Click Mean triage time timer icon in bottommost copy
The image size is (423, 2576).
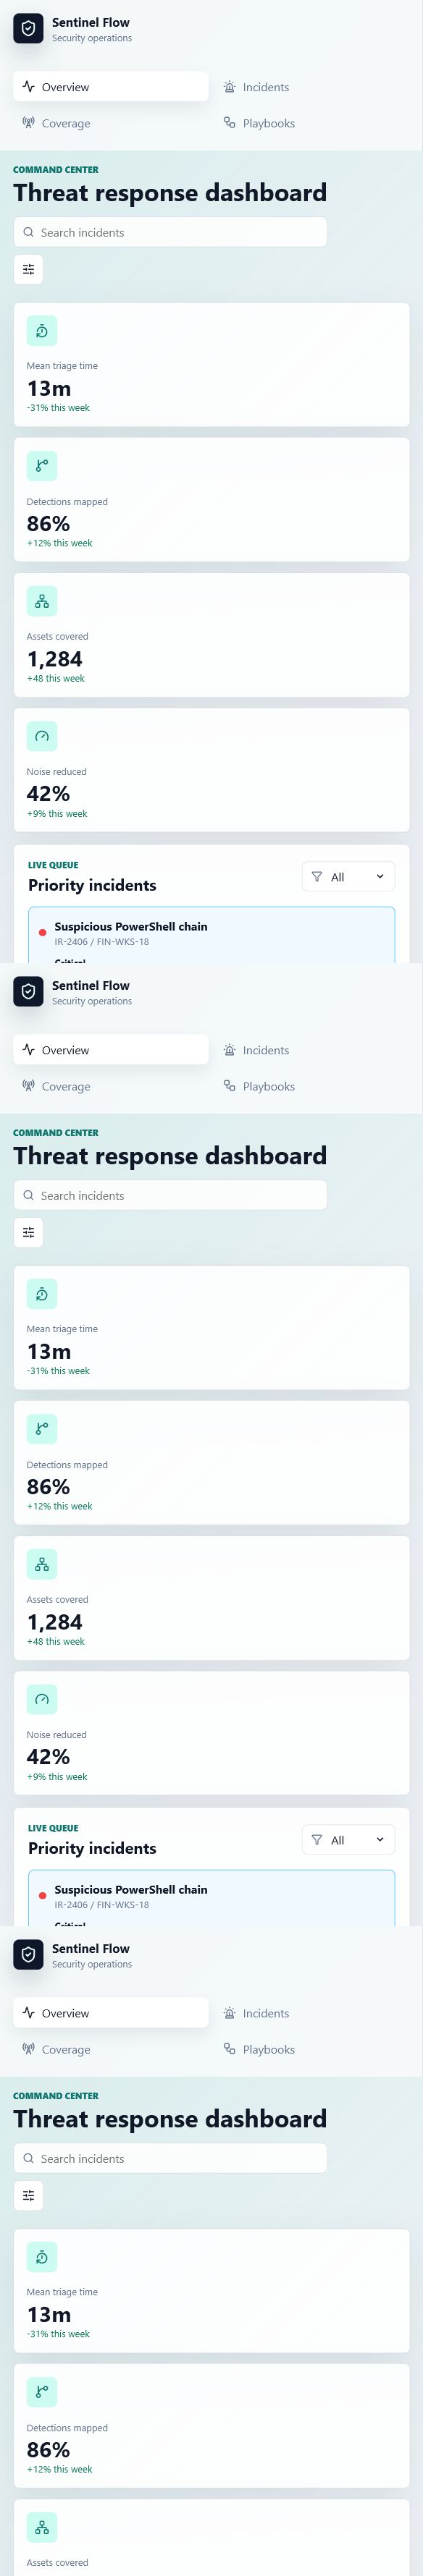click(42, 2257)
